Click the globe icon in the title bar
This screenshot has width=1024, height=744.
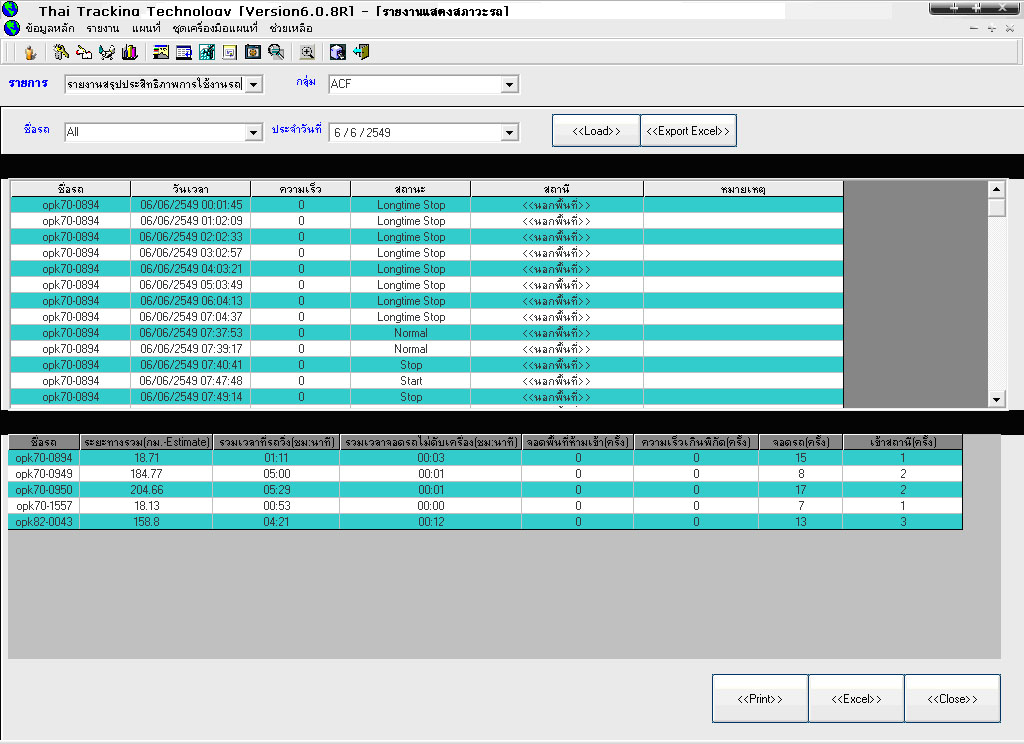(10, 9)
